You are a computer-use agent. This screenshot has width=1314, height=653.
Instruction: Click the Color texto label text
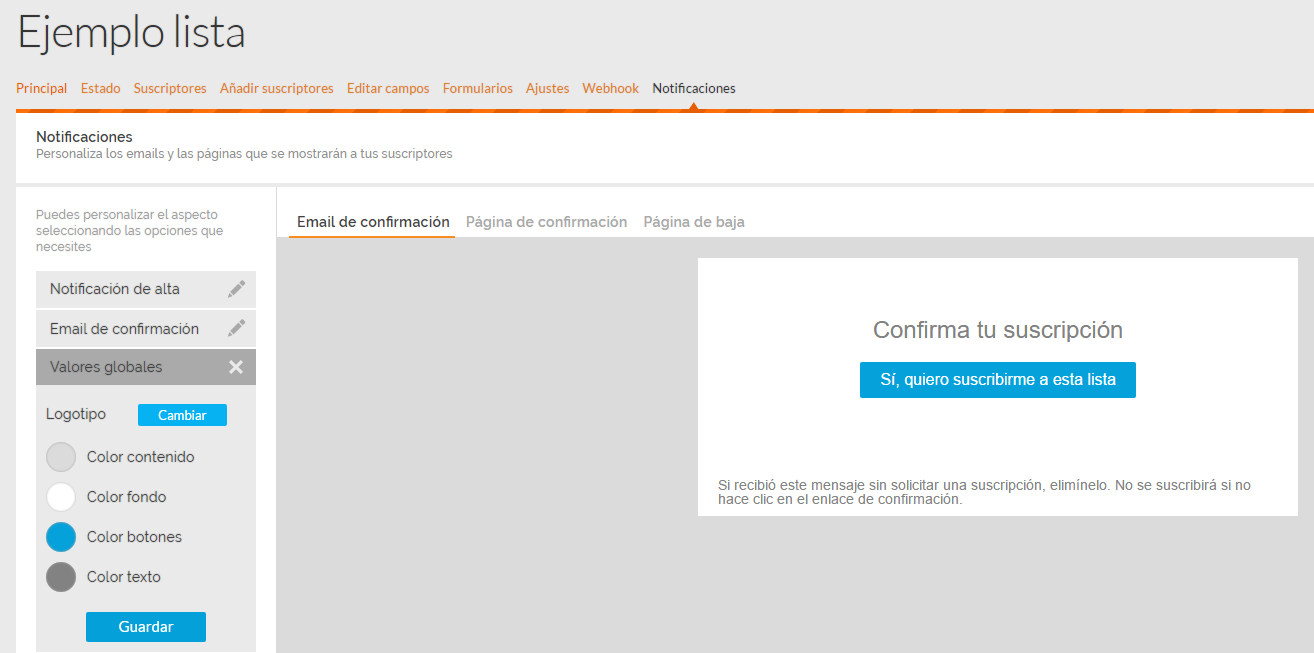click(124, 577)
